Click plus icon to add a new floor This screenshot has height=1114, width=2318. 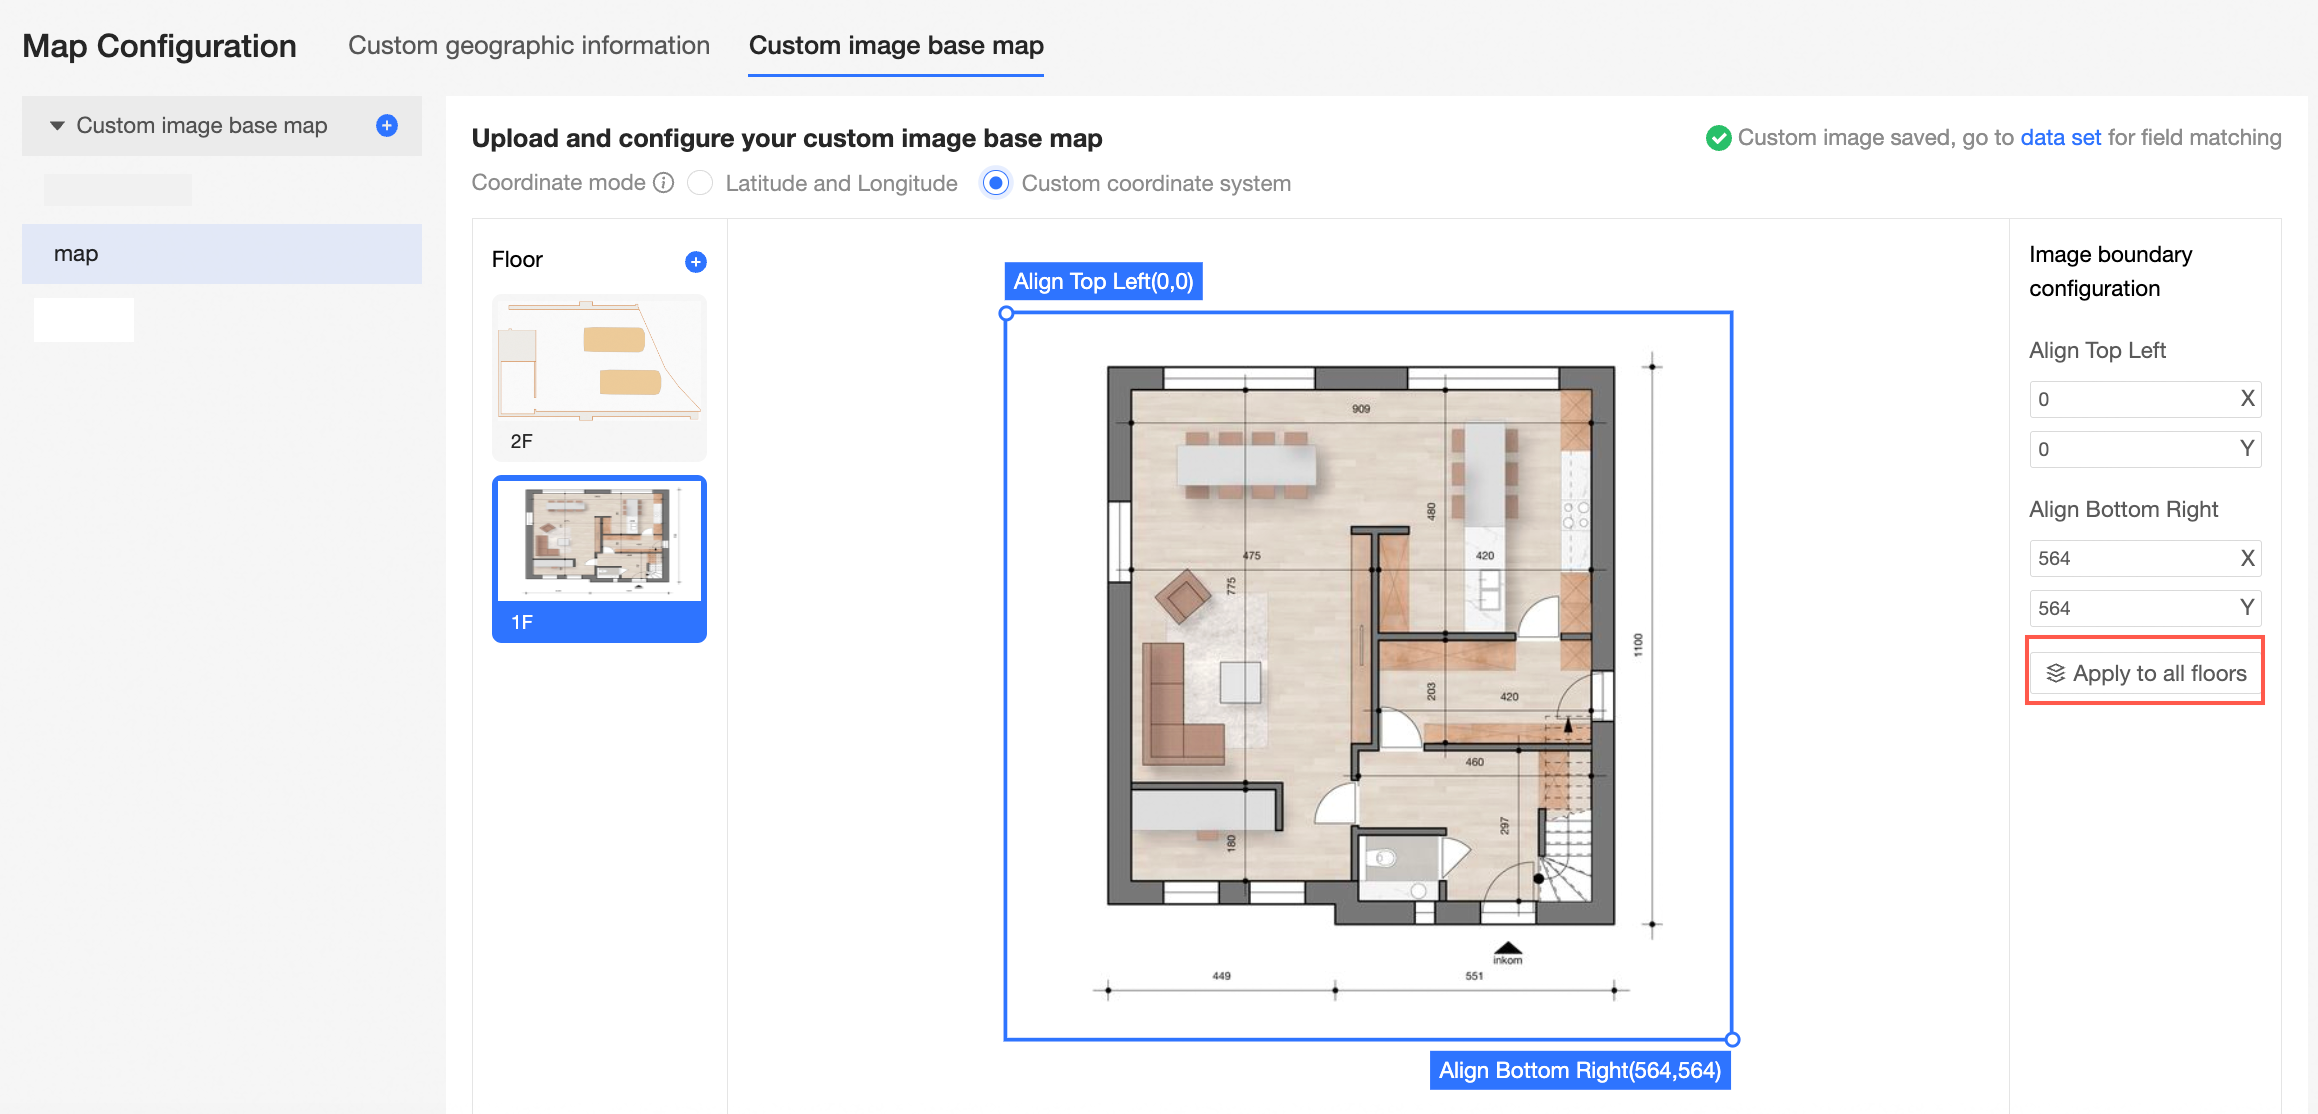(x=696, y=262)
